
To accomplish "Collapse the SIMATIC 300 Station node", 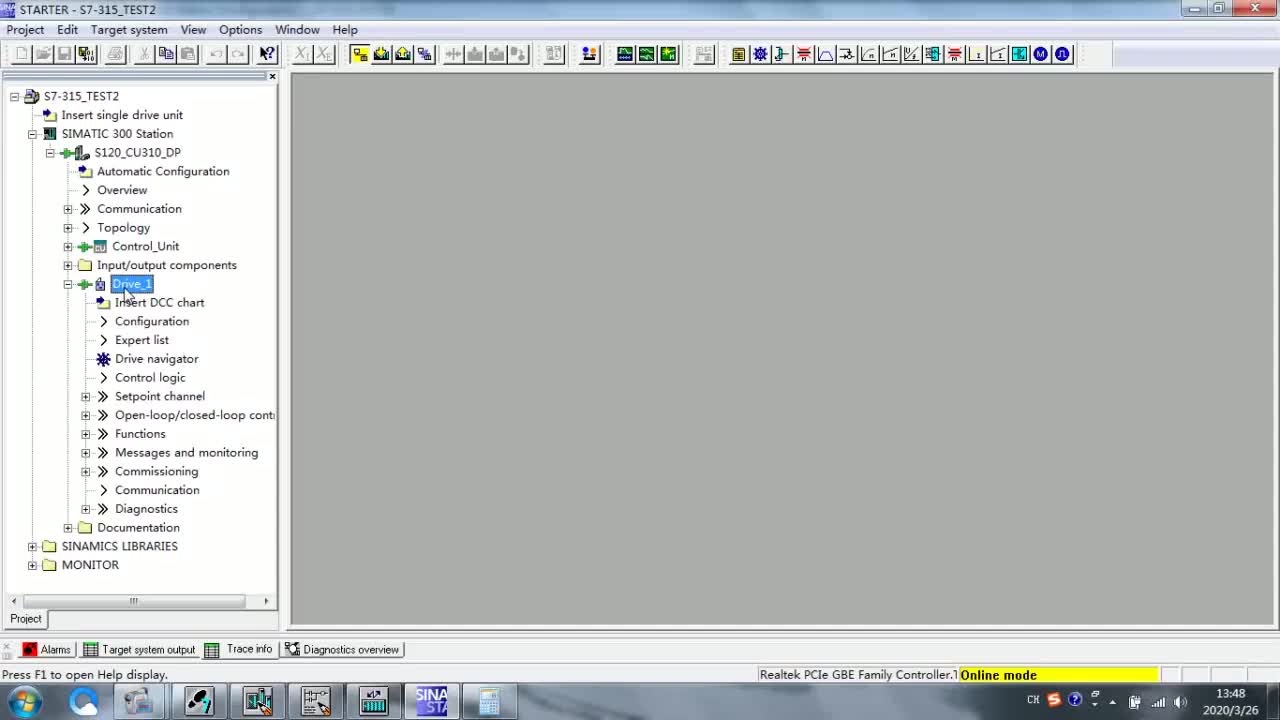I will coord(32,134).
